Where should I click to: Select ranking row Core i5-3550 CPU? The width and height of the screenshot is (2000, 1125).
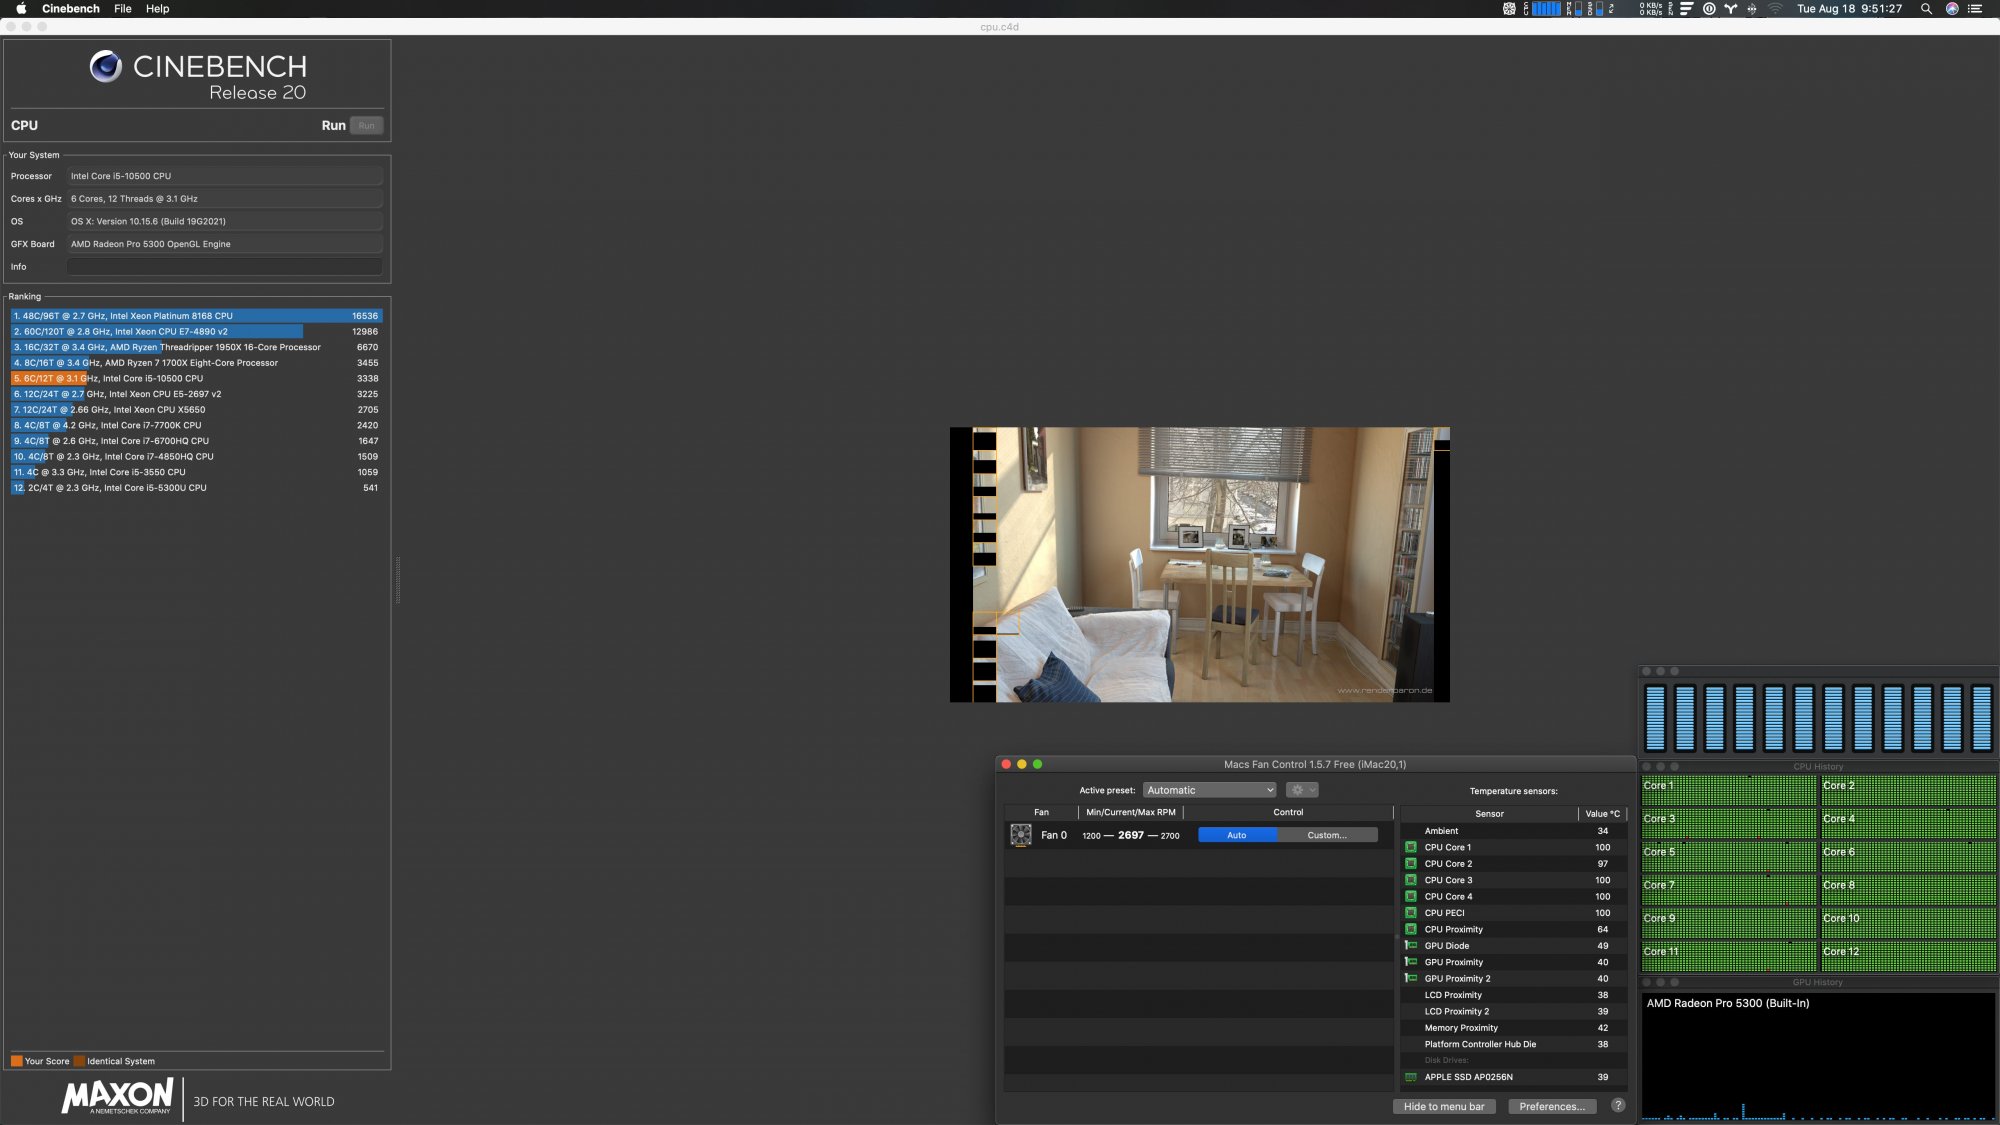tap(196, 472)
